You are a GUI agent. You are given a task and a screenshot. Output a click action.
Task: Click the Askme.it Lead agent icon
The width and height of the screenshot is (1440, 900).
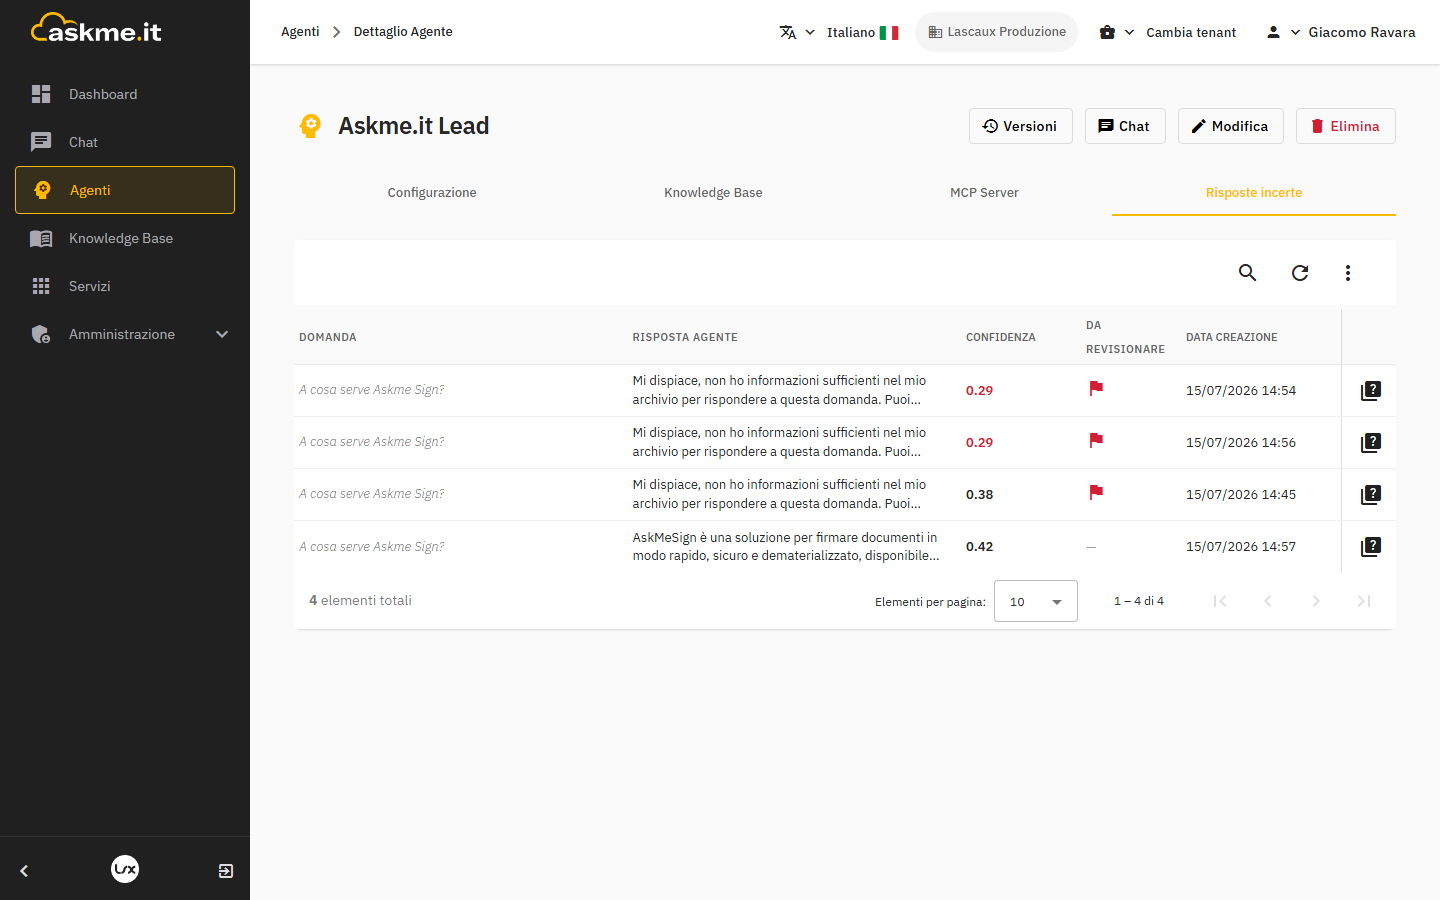(x=310, y=126)
